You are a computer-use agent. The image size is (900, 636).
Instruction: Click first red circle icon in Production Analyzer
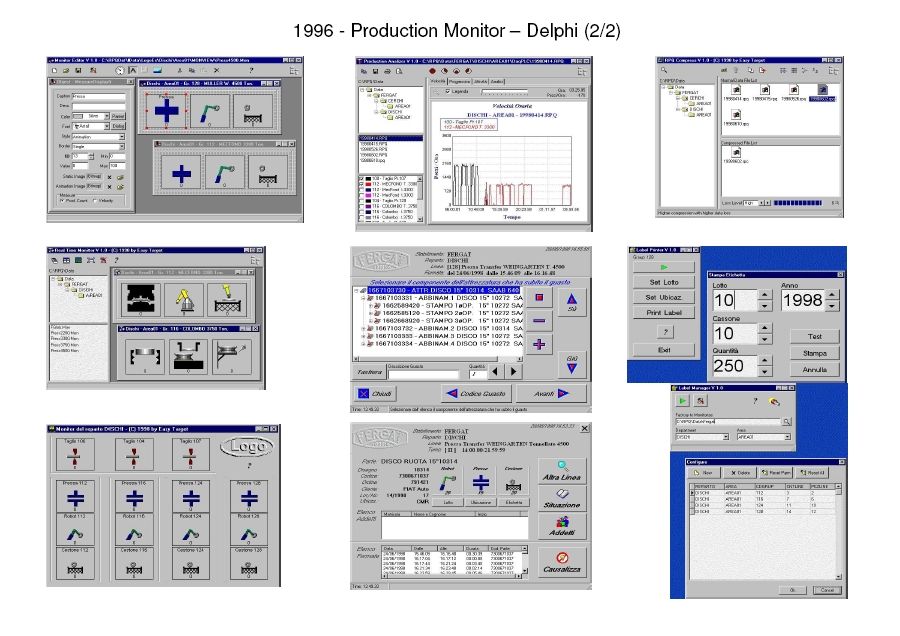pos(432,71)
